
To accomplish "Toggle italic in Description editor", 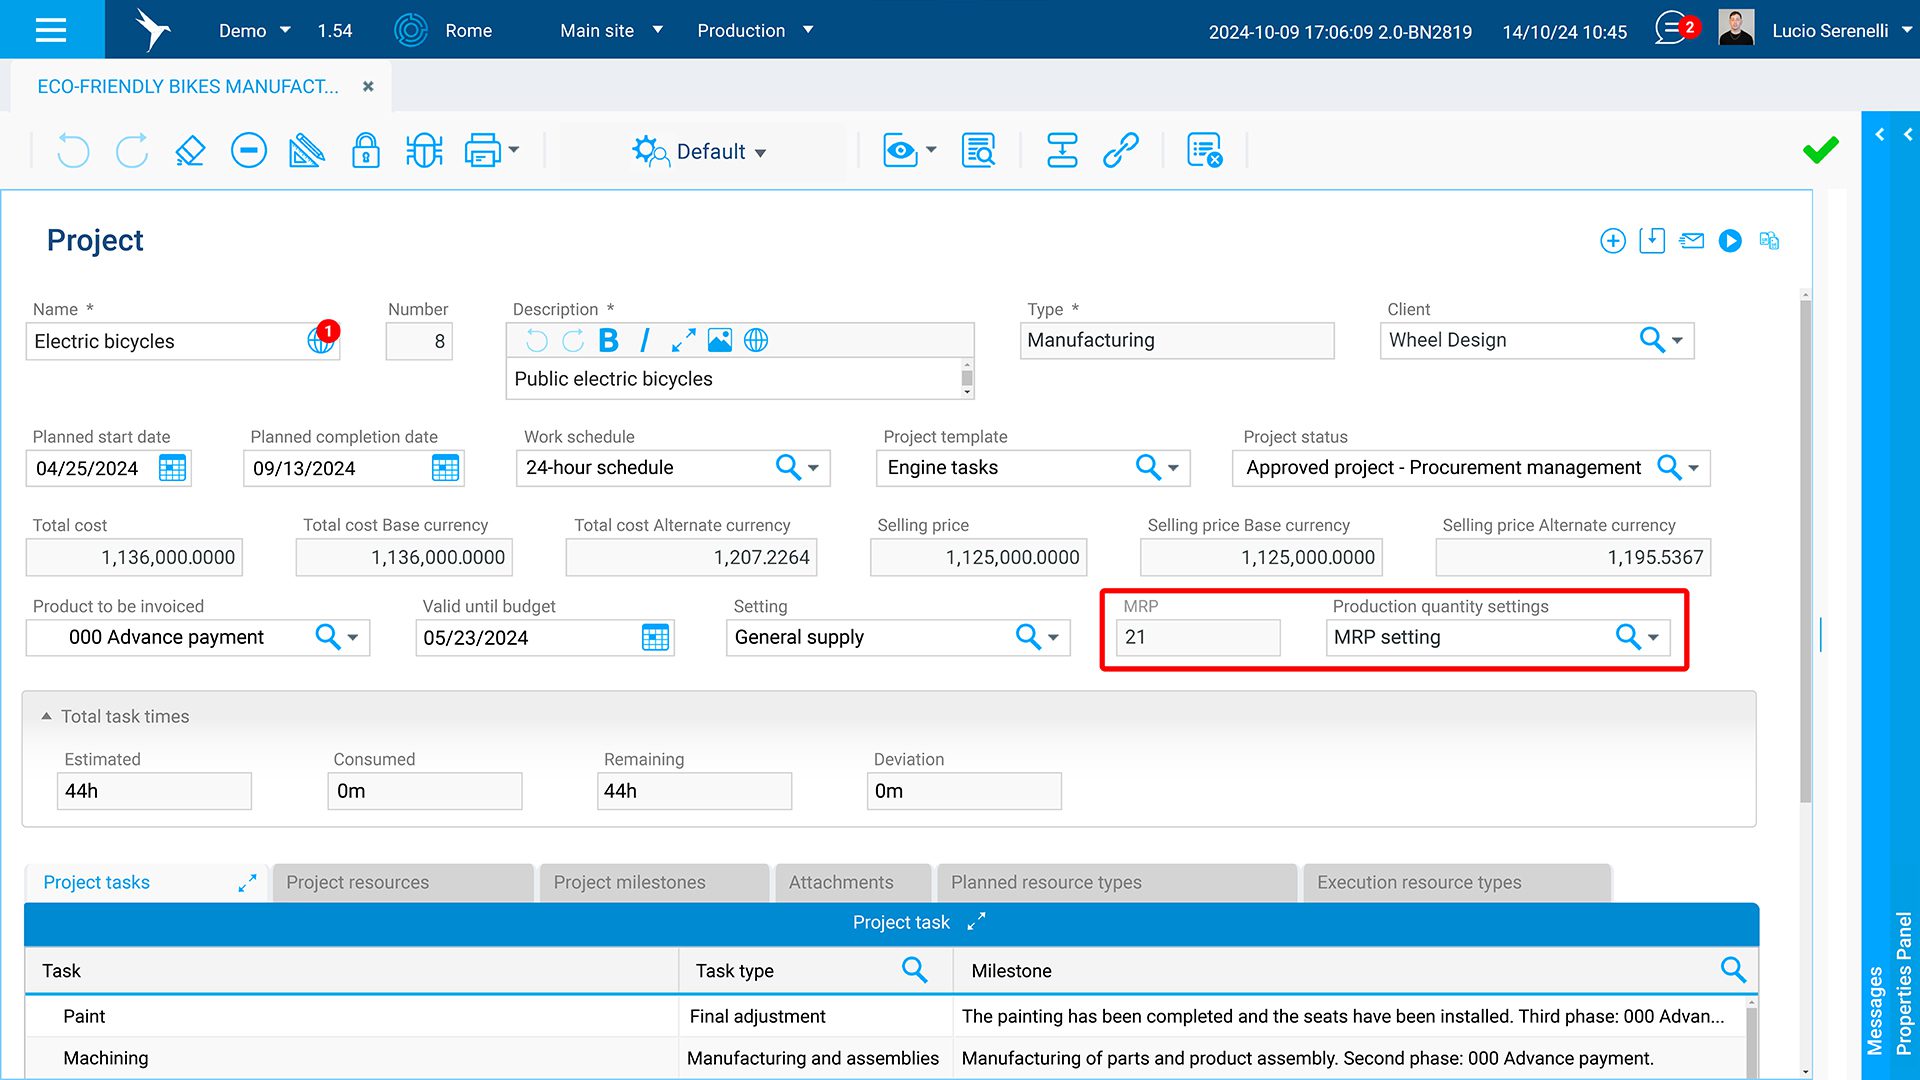I will pos(644,341).
